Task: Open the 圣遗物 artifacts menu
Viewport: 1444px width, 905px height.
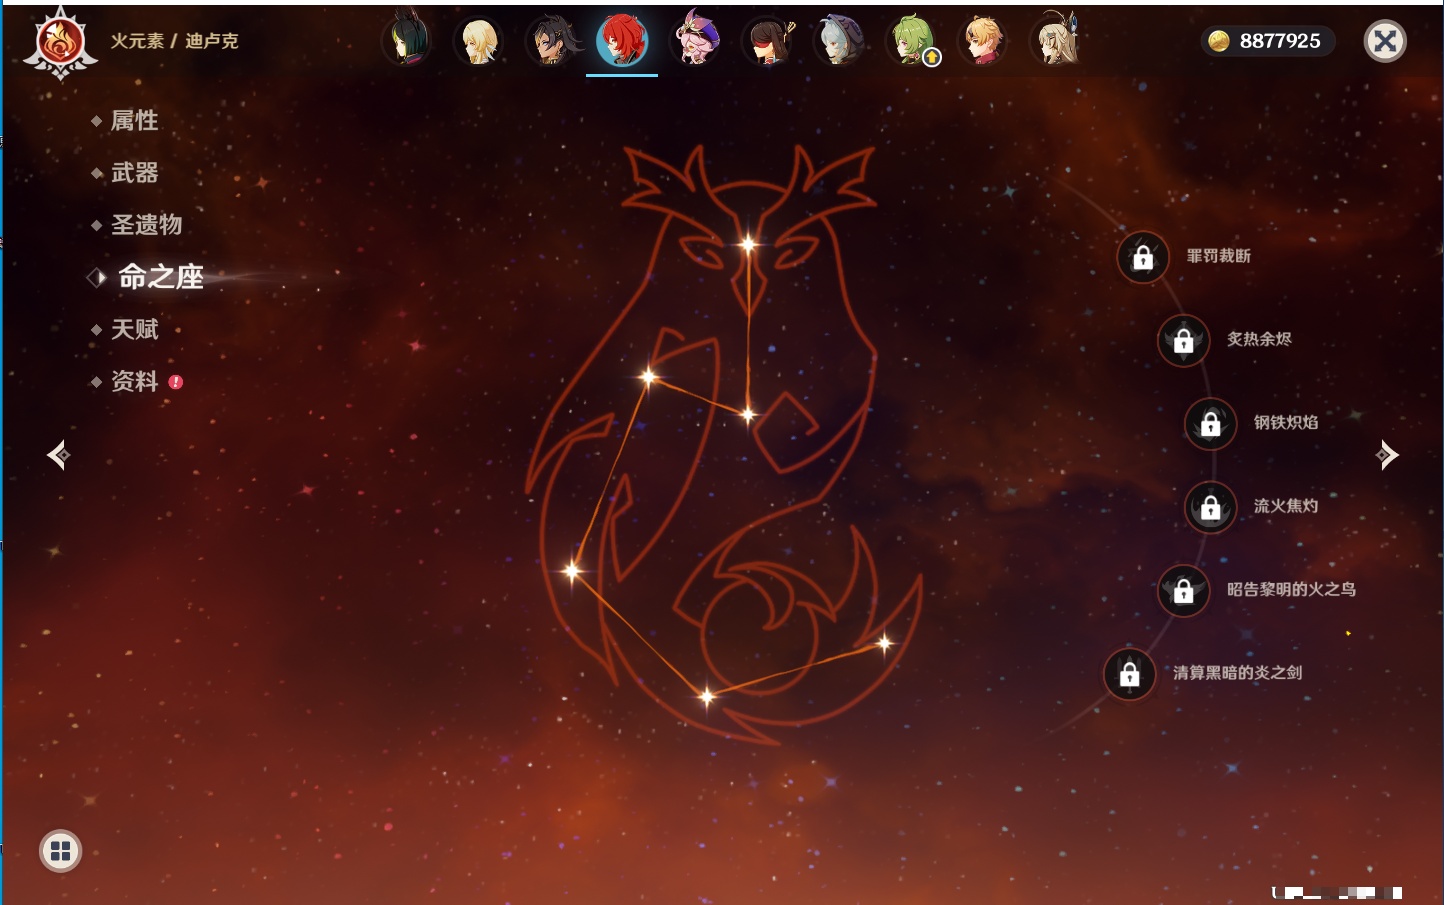Action: click(x=146, y=225)
